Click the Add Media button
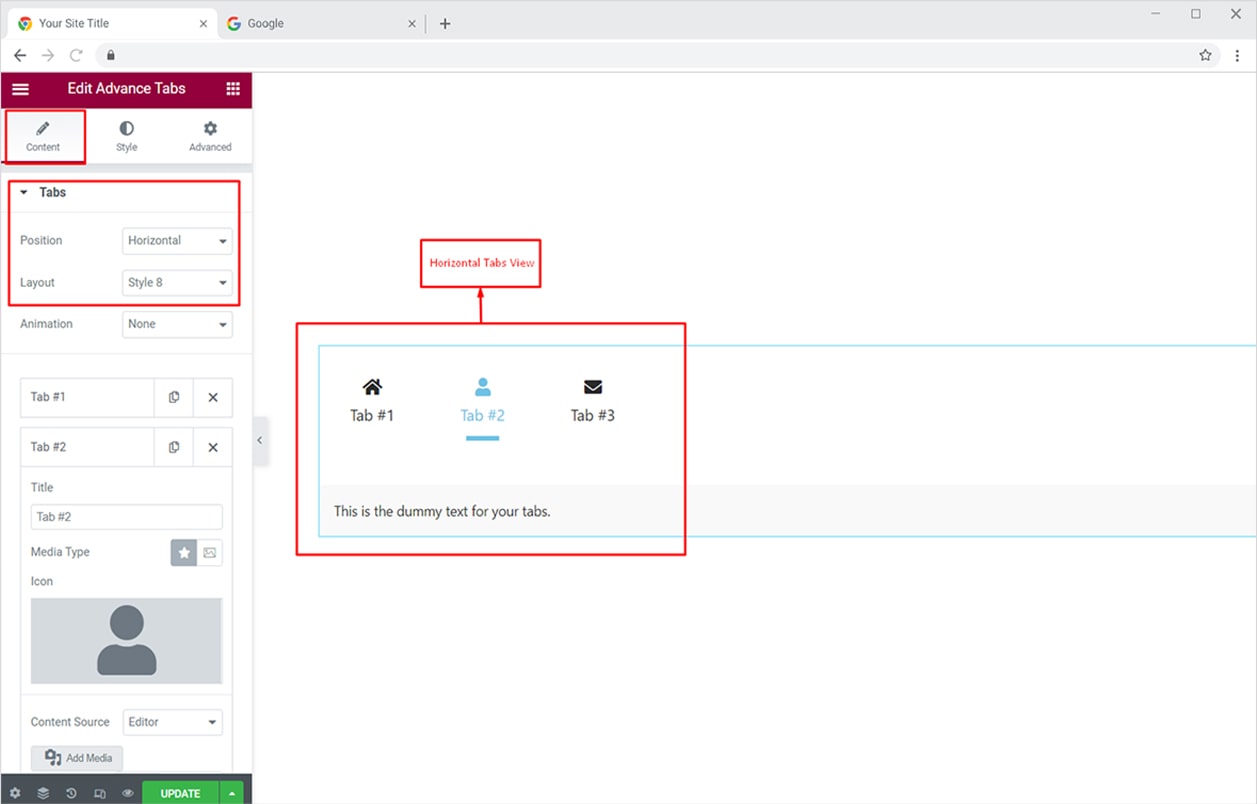This screenshot has height=804, width=1257. [77, 758]
